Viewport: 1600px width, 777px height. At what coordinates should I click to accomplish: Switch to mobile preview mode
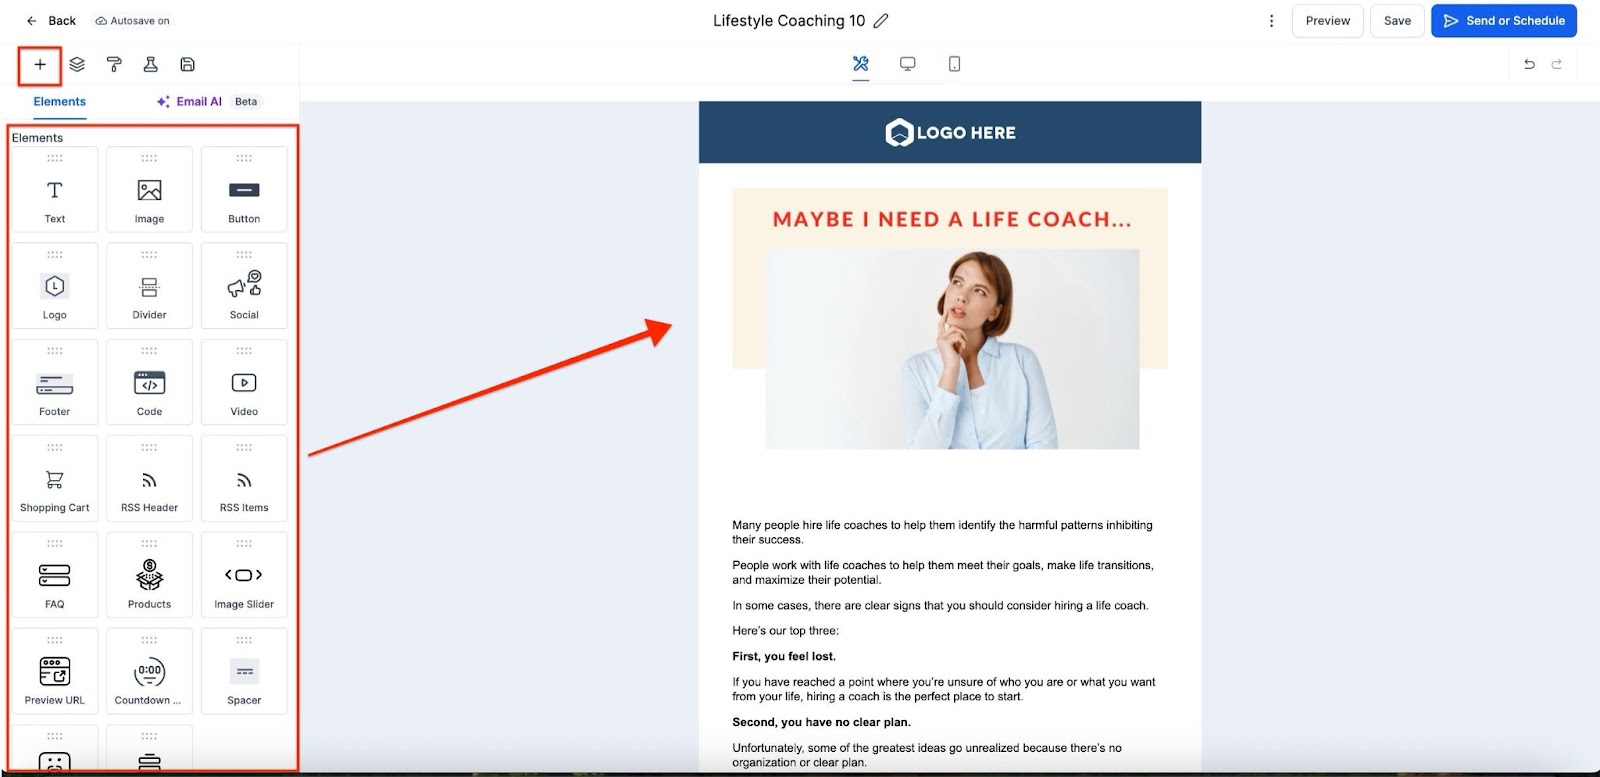point(955,64)
